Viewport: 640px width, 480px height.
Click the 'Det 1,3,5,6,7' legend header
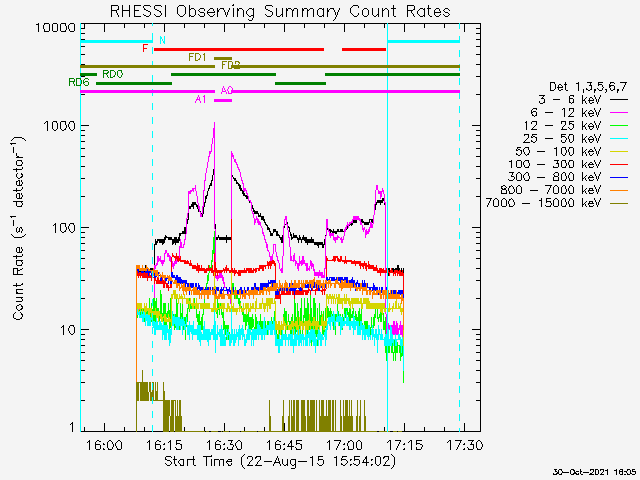tap(588, 87)
